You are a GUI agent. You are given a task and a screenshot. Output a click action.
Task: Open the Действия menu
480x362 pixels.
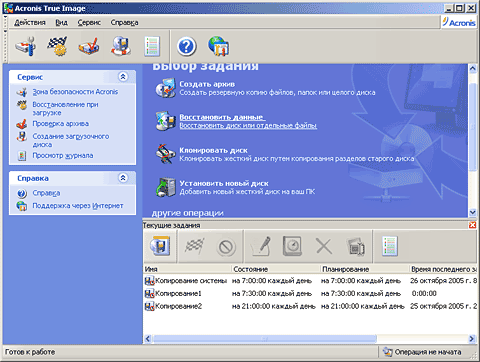click(30, 23)
